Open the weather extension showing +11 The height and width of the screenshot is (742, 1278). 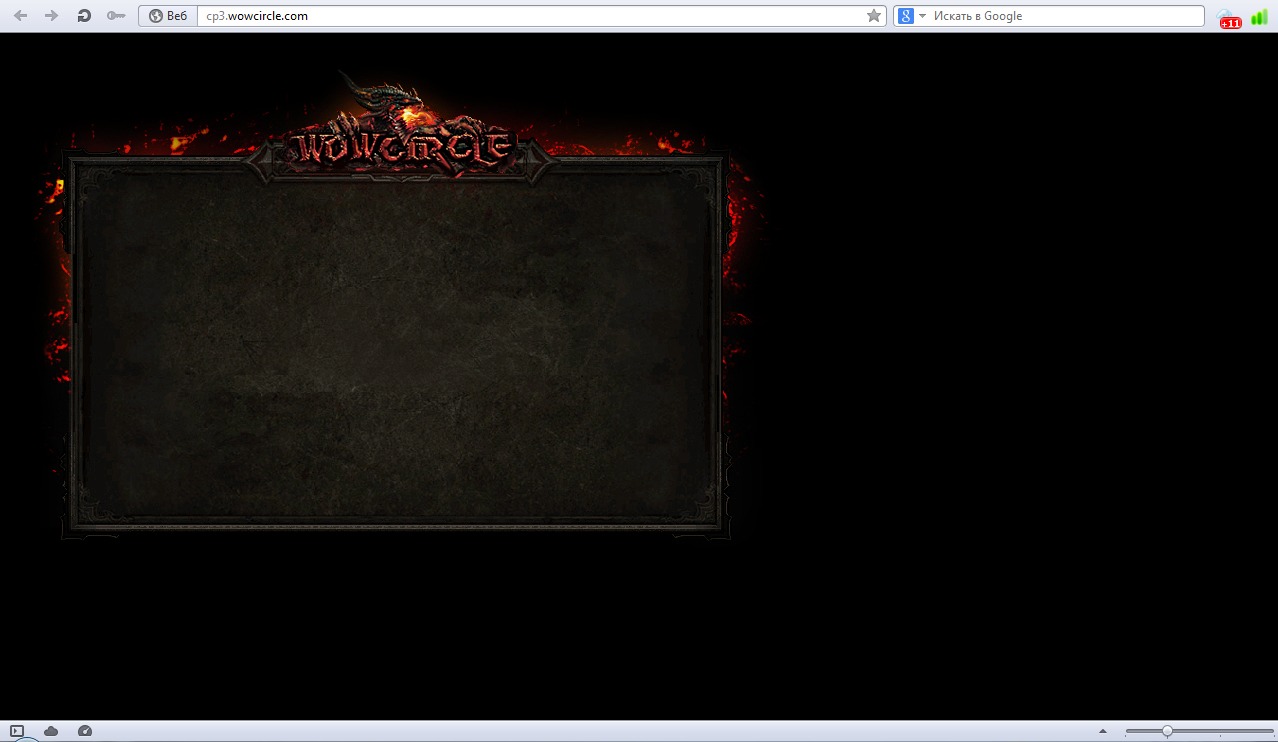point(1228,18)
